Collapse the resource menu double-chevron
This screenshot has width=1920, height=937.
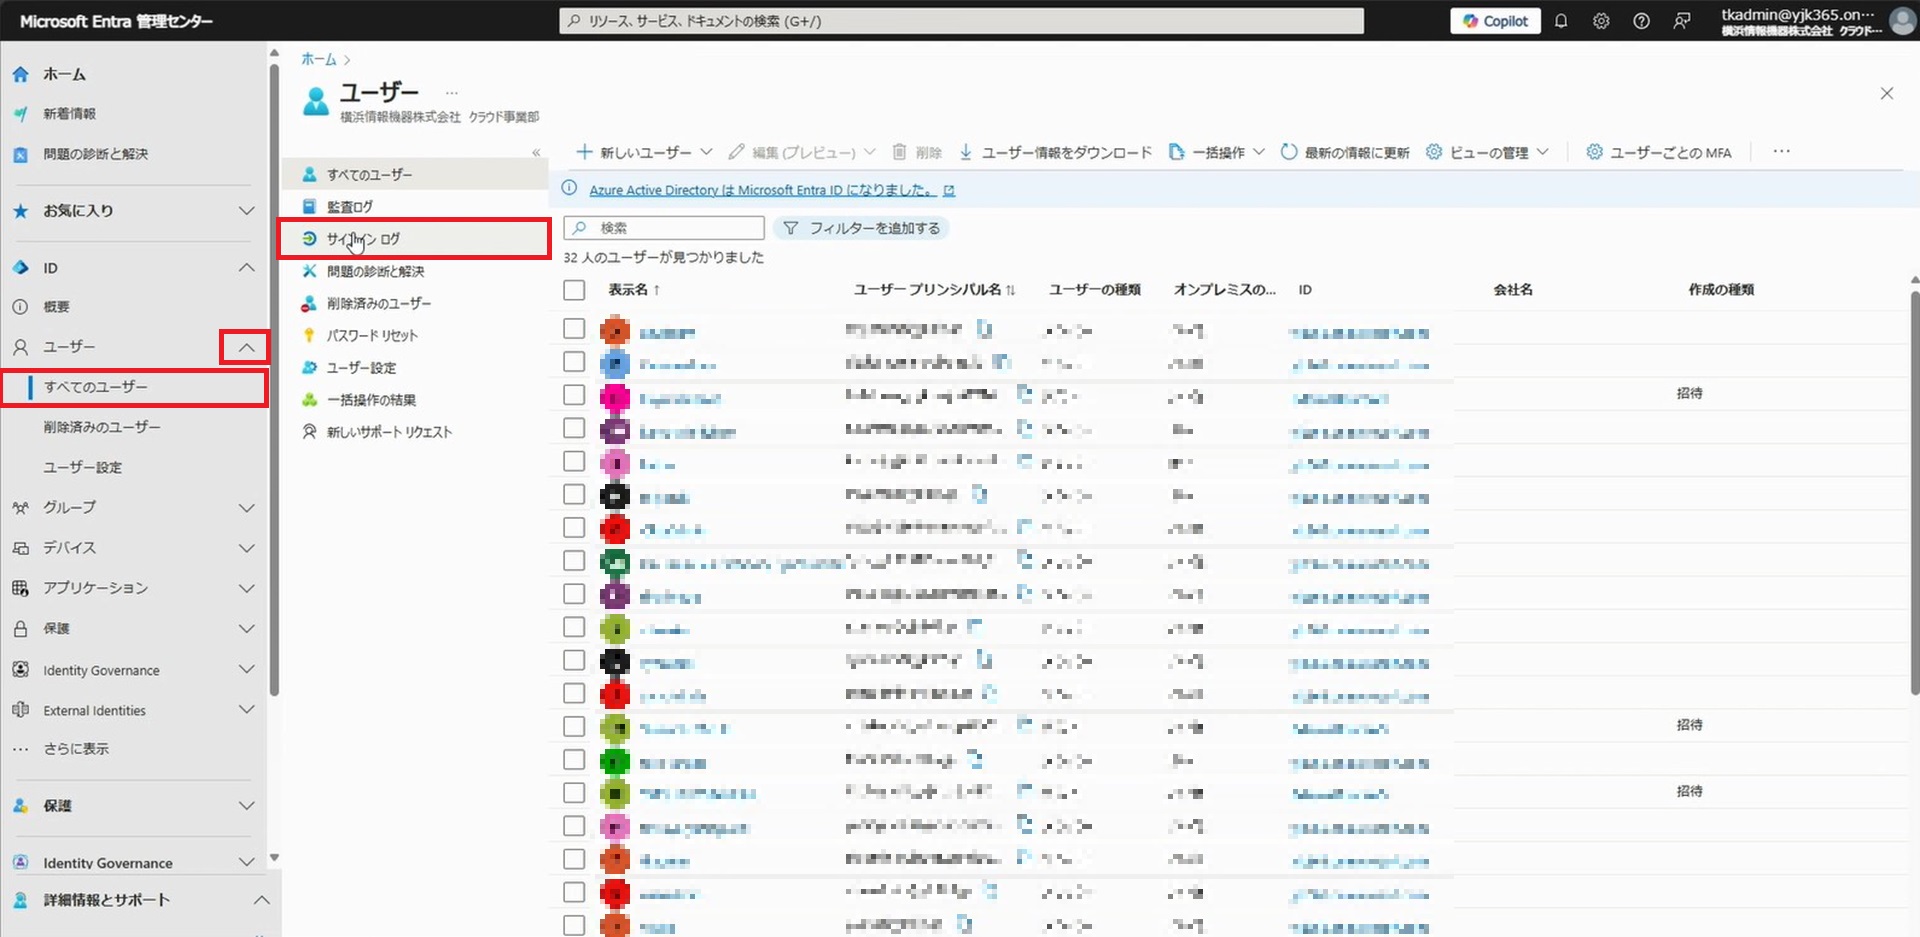[x=536, y=152]
